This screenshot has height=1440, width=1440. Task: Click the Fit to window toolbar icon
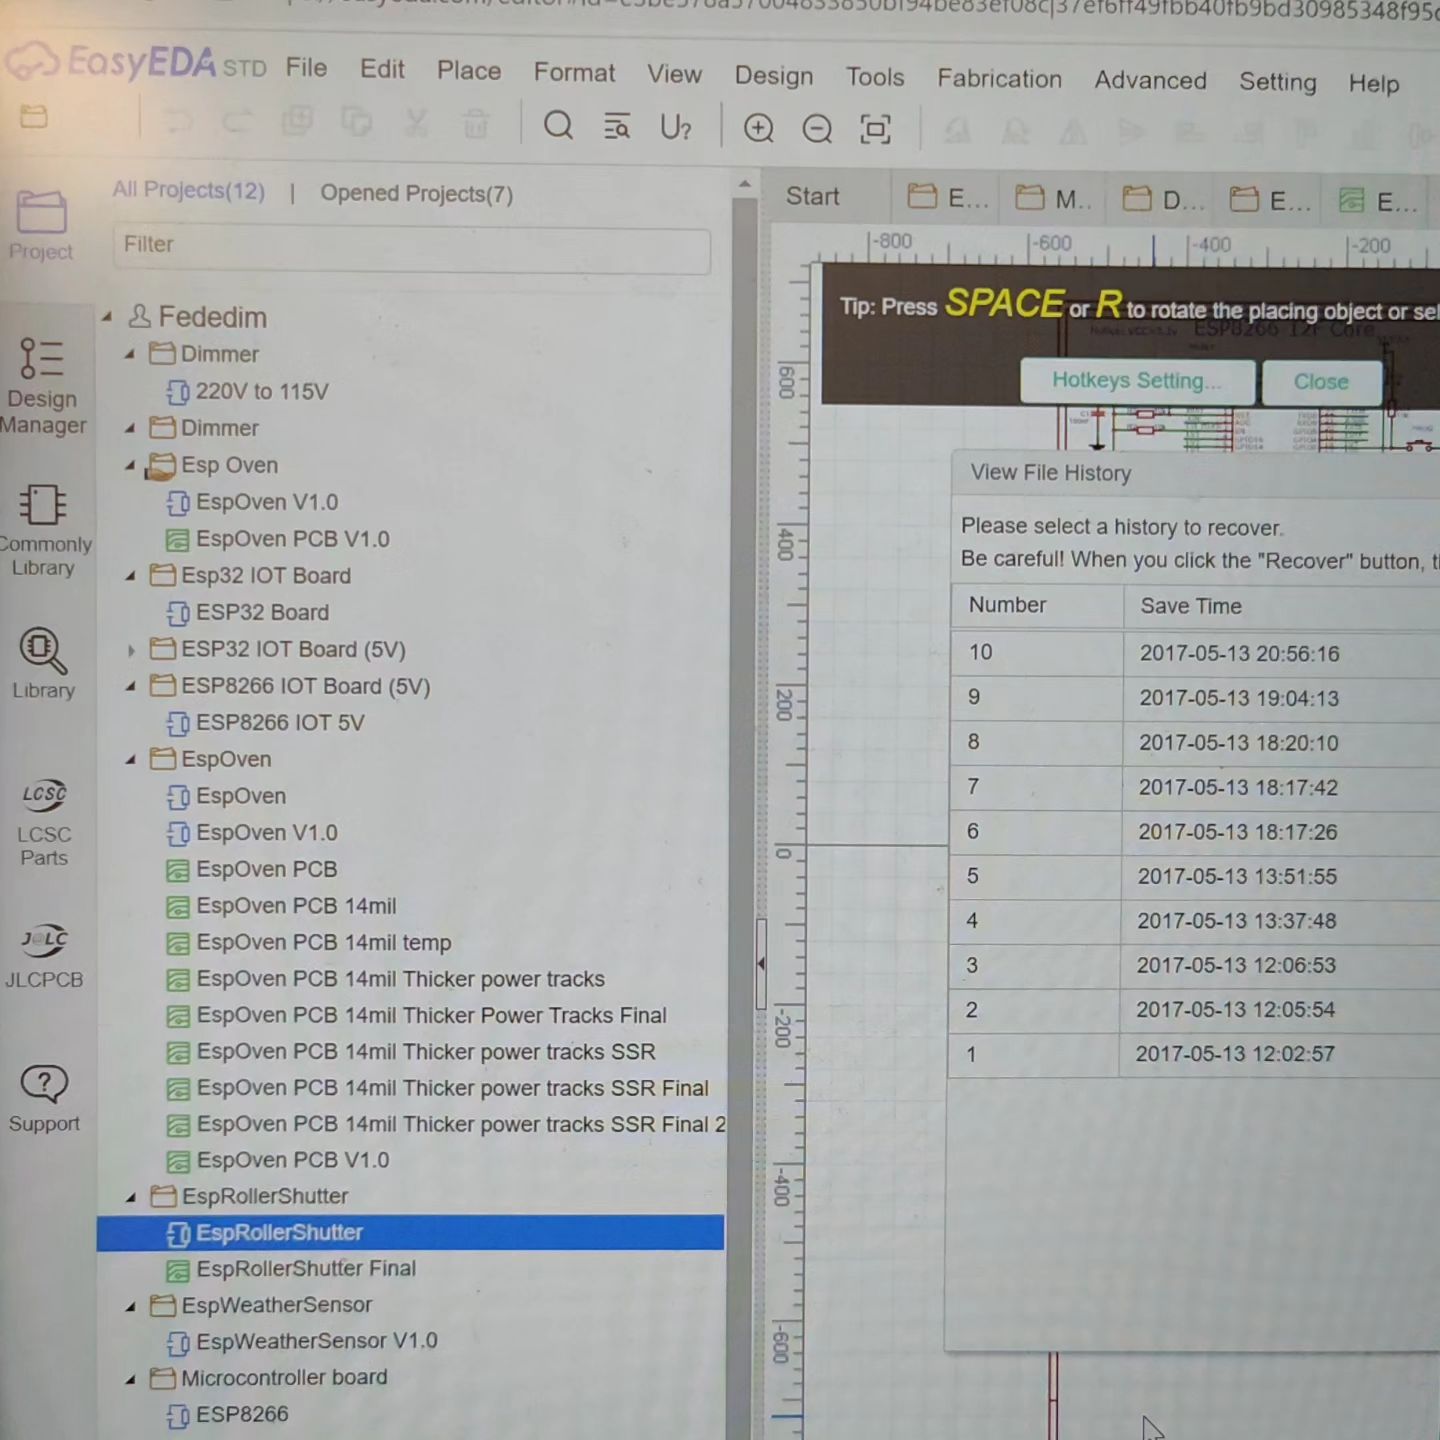pos(876,130)
